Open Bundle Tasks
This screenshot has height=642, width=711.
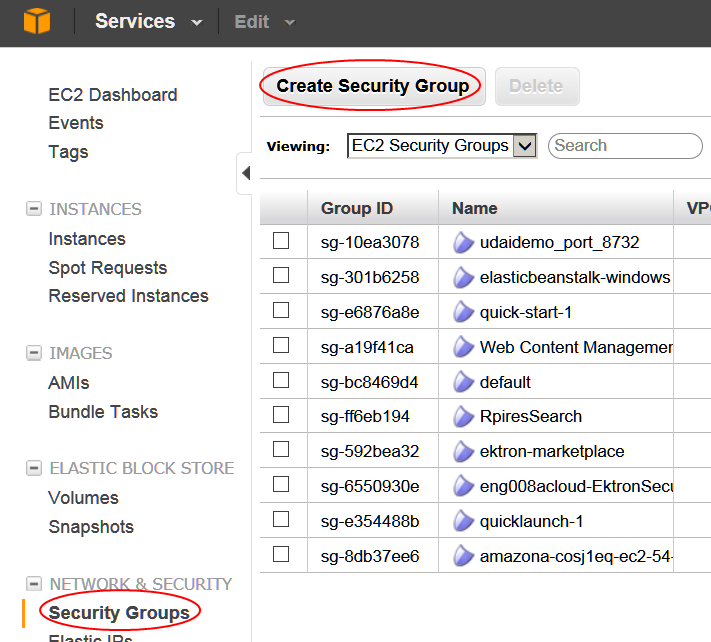(103, 412)
